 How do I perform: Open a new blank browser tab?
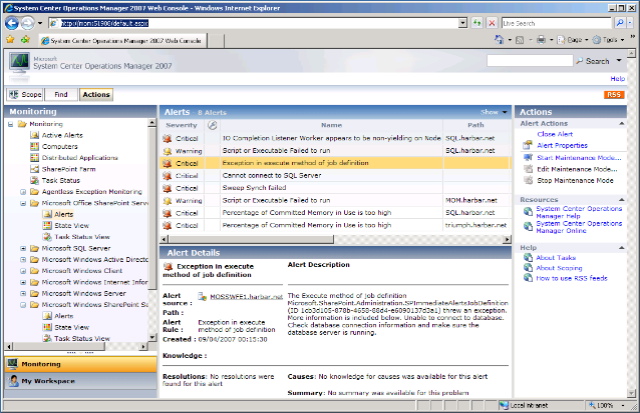pyautogui.click(x=216, y=40)
